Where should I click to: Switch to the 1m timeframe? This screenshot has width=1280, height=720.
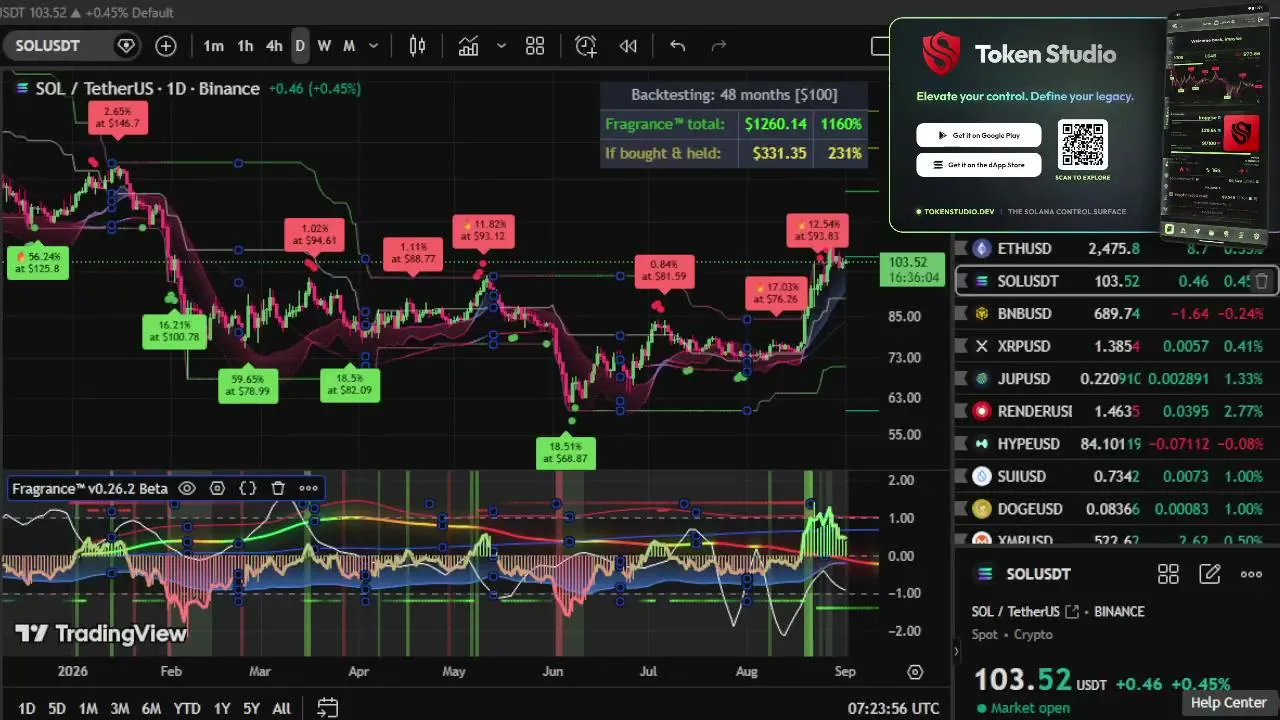pyautogui.click(x=213, y=46)
